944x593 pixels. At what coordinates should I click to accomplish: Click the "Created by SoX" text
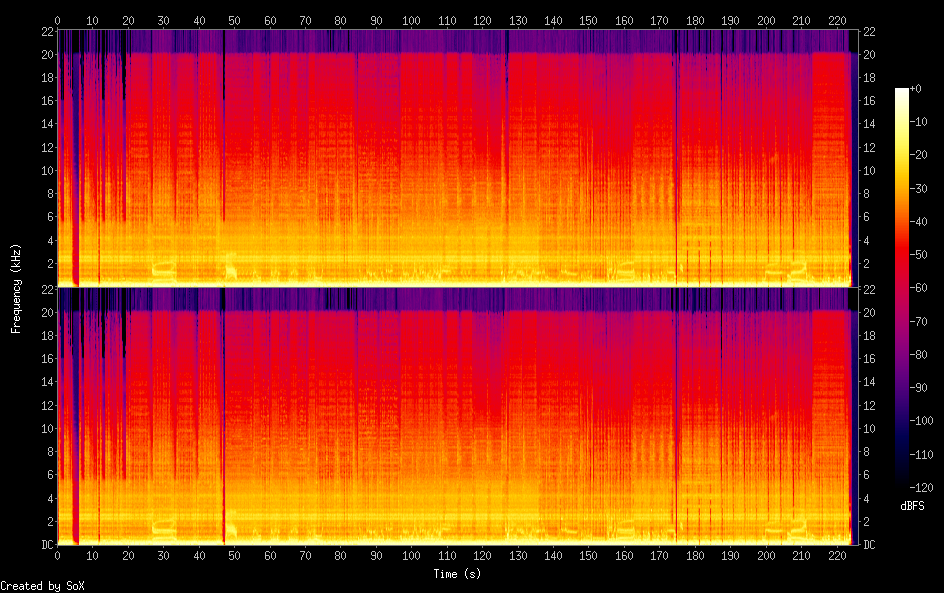point(42,586)
